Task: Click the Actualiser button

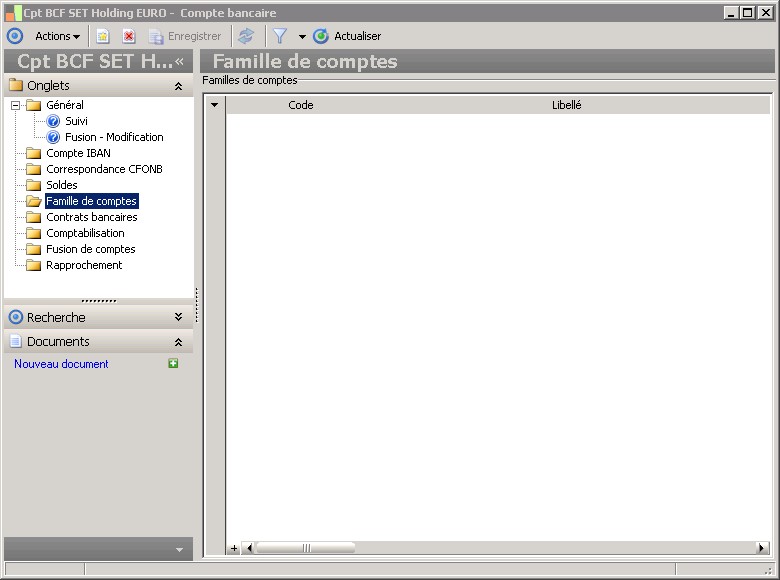Action: pyautogui.click(x=347, y=36)
